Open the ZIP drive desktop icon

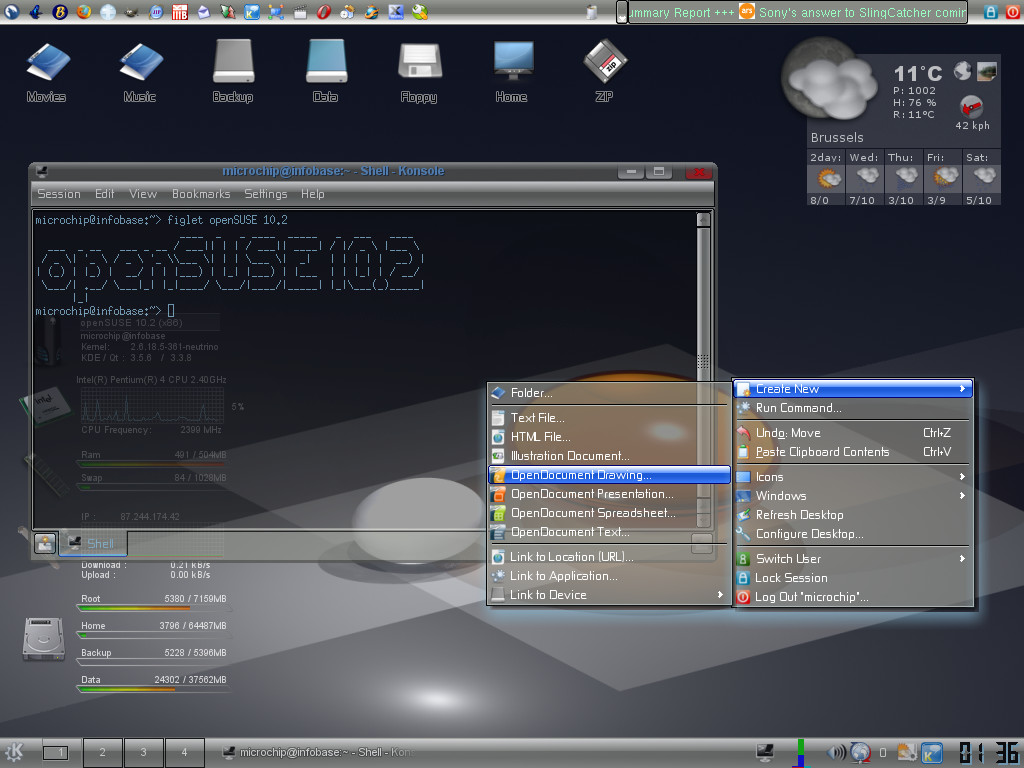[605, 71]
